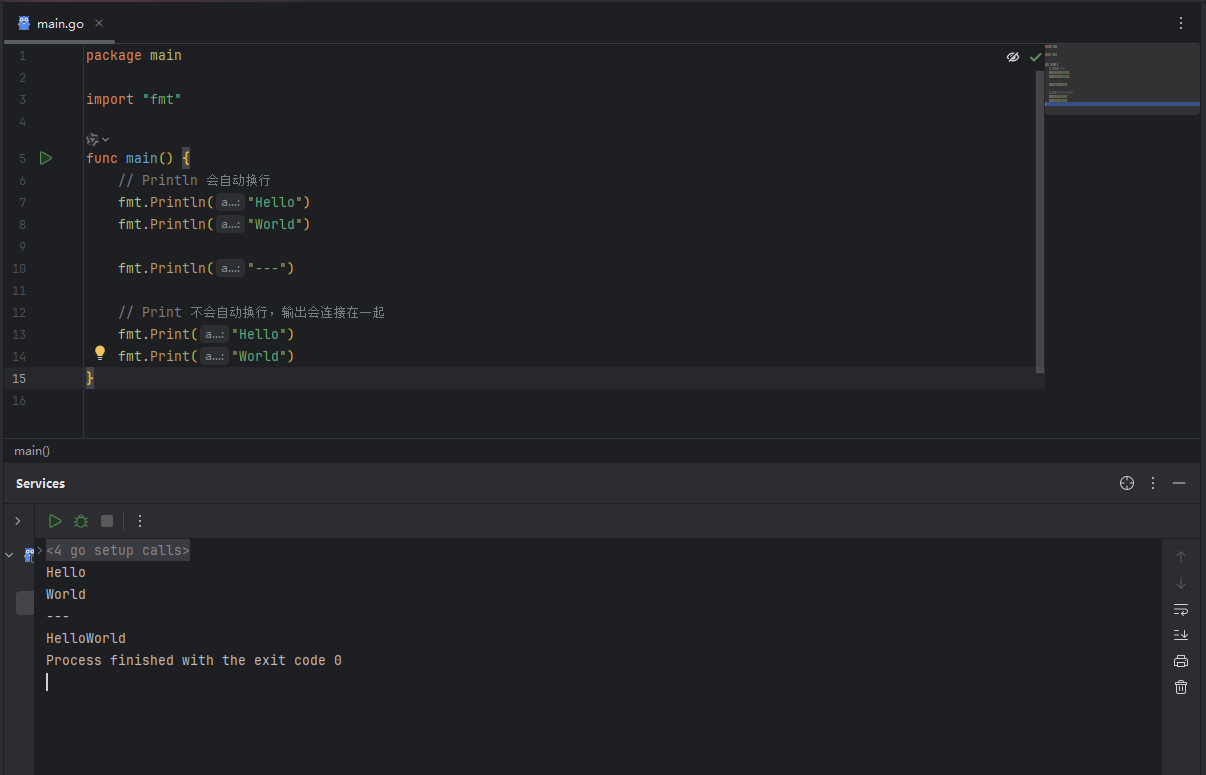Click the green checkmark inspection status
The image size is (1206, 775).
click(1035, 57)
